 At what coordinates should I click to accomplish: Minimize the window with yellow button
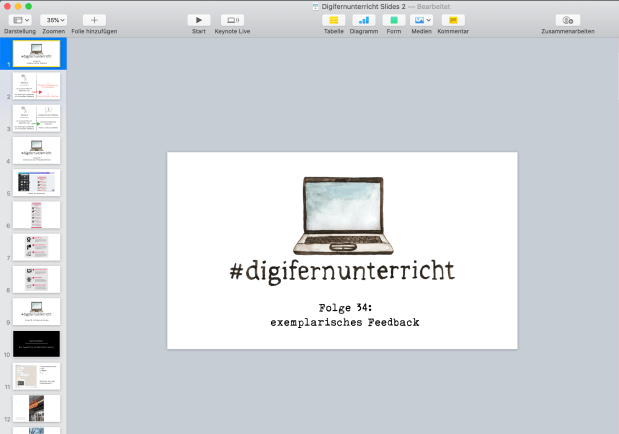click(x=18, y=6)
